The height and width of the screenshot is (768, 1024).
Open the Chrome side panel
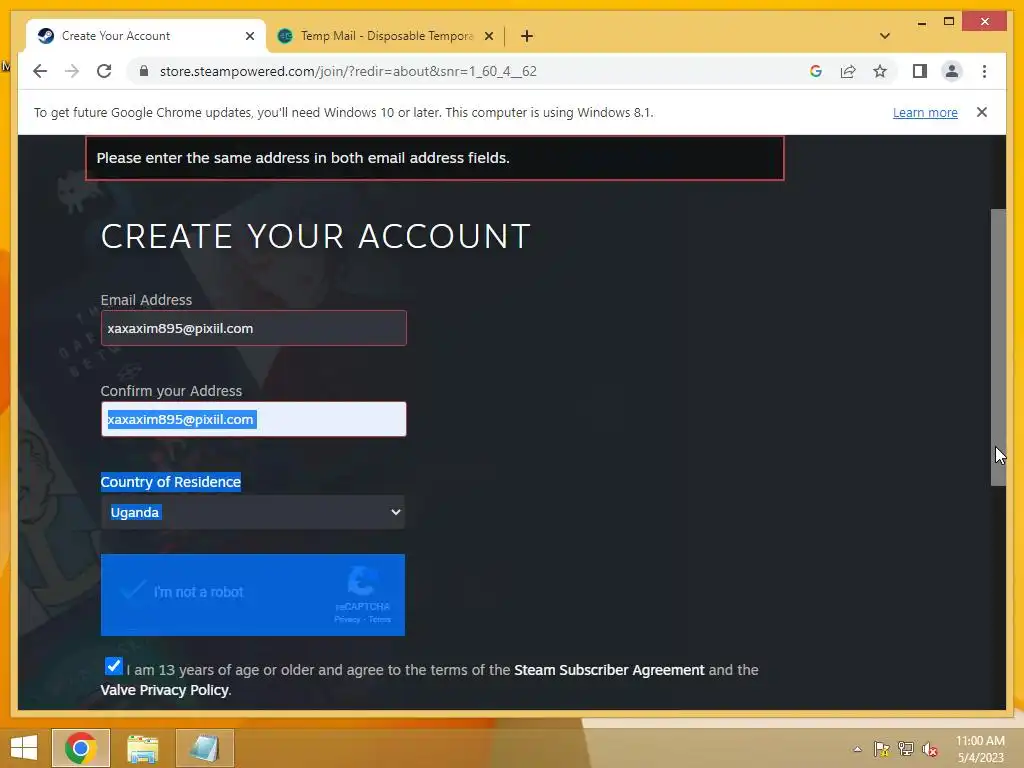[x=920, y=71]
